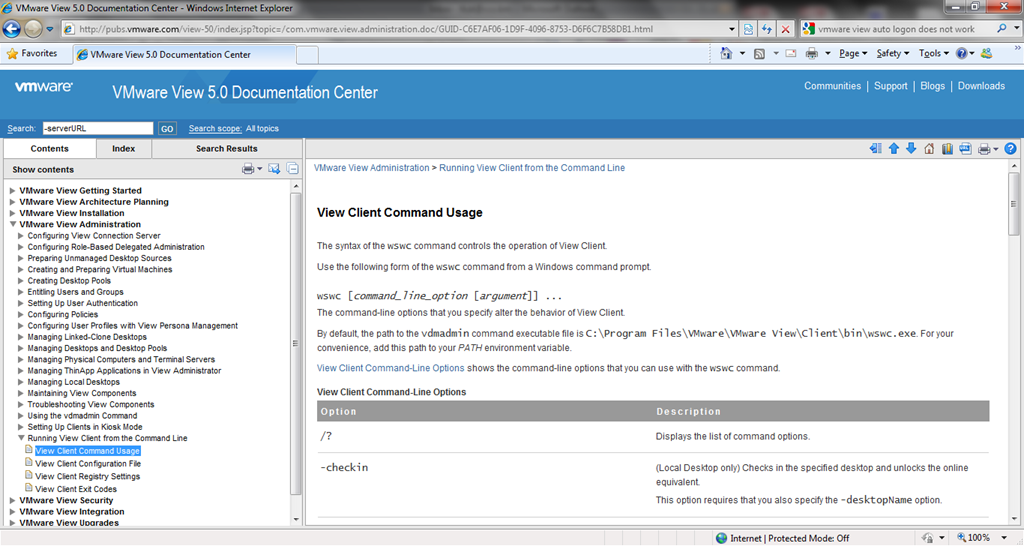The image size is (1024, 546).
Task: Collapse VMware View Administration node
Action: (x=12, y=224)
